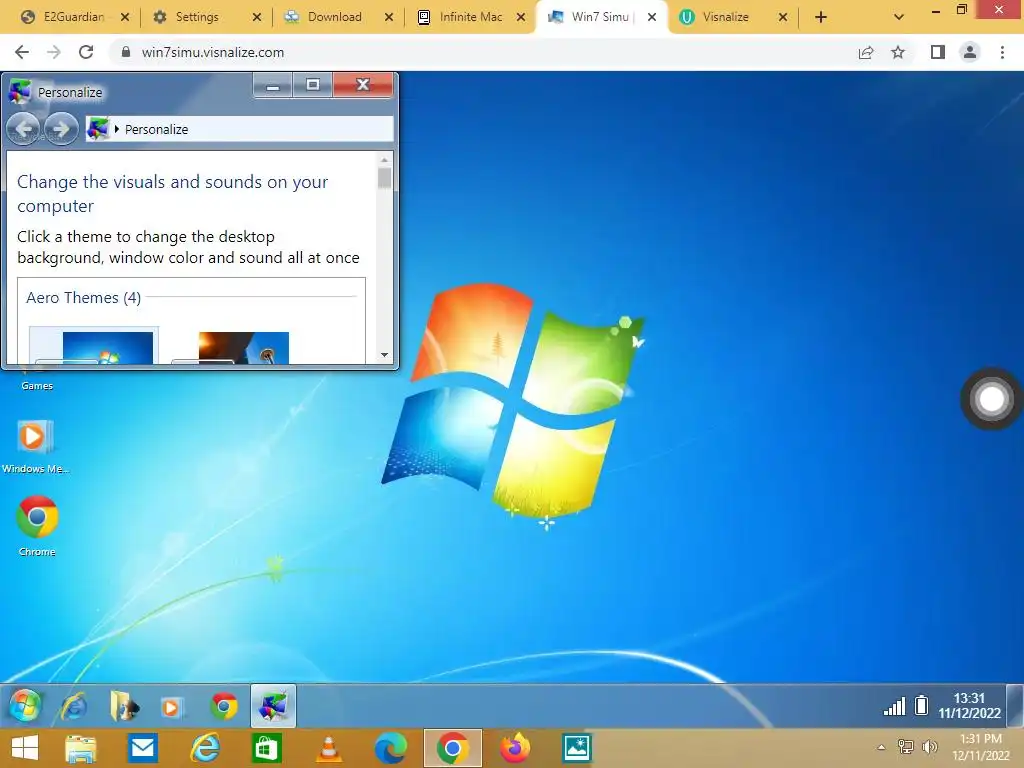Open Windows Explorer folder in Win7 taskbar

(x=123, y=706)
